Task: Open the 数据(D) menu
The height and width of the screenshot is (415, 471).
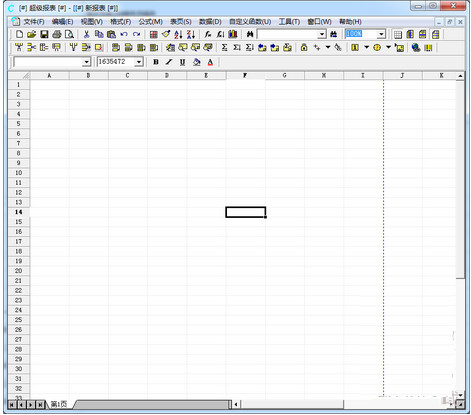Action: click(210, 22)
